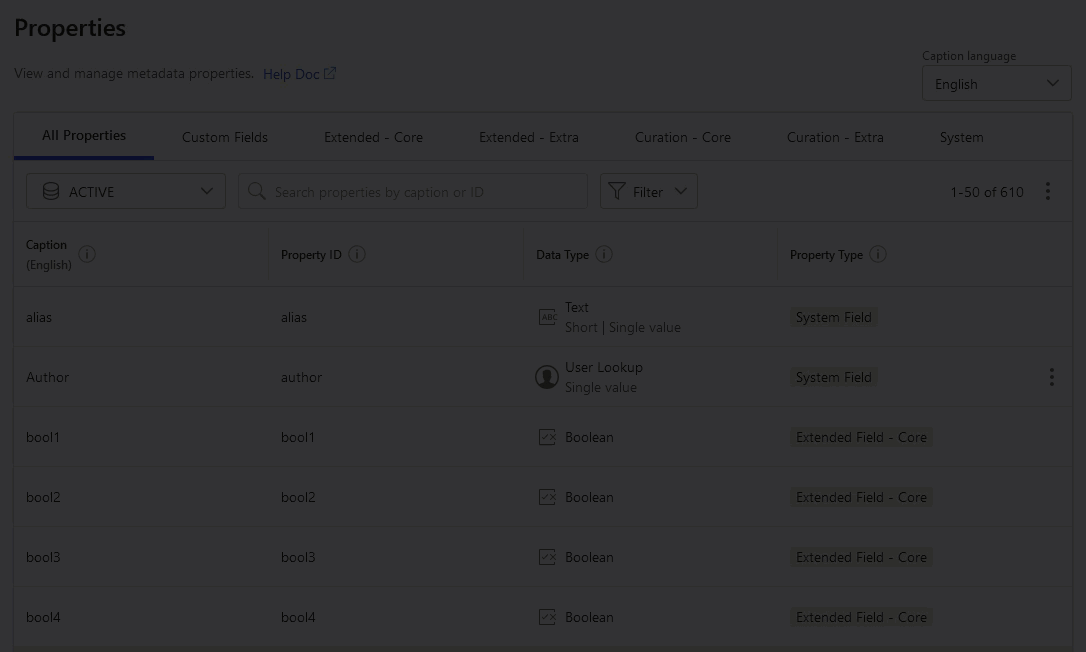
Task: Click the Property Type info icon
Action: pos(878,254)
